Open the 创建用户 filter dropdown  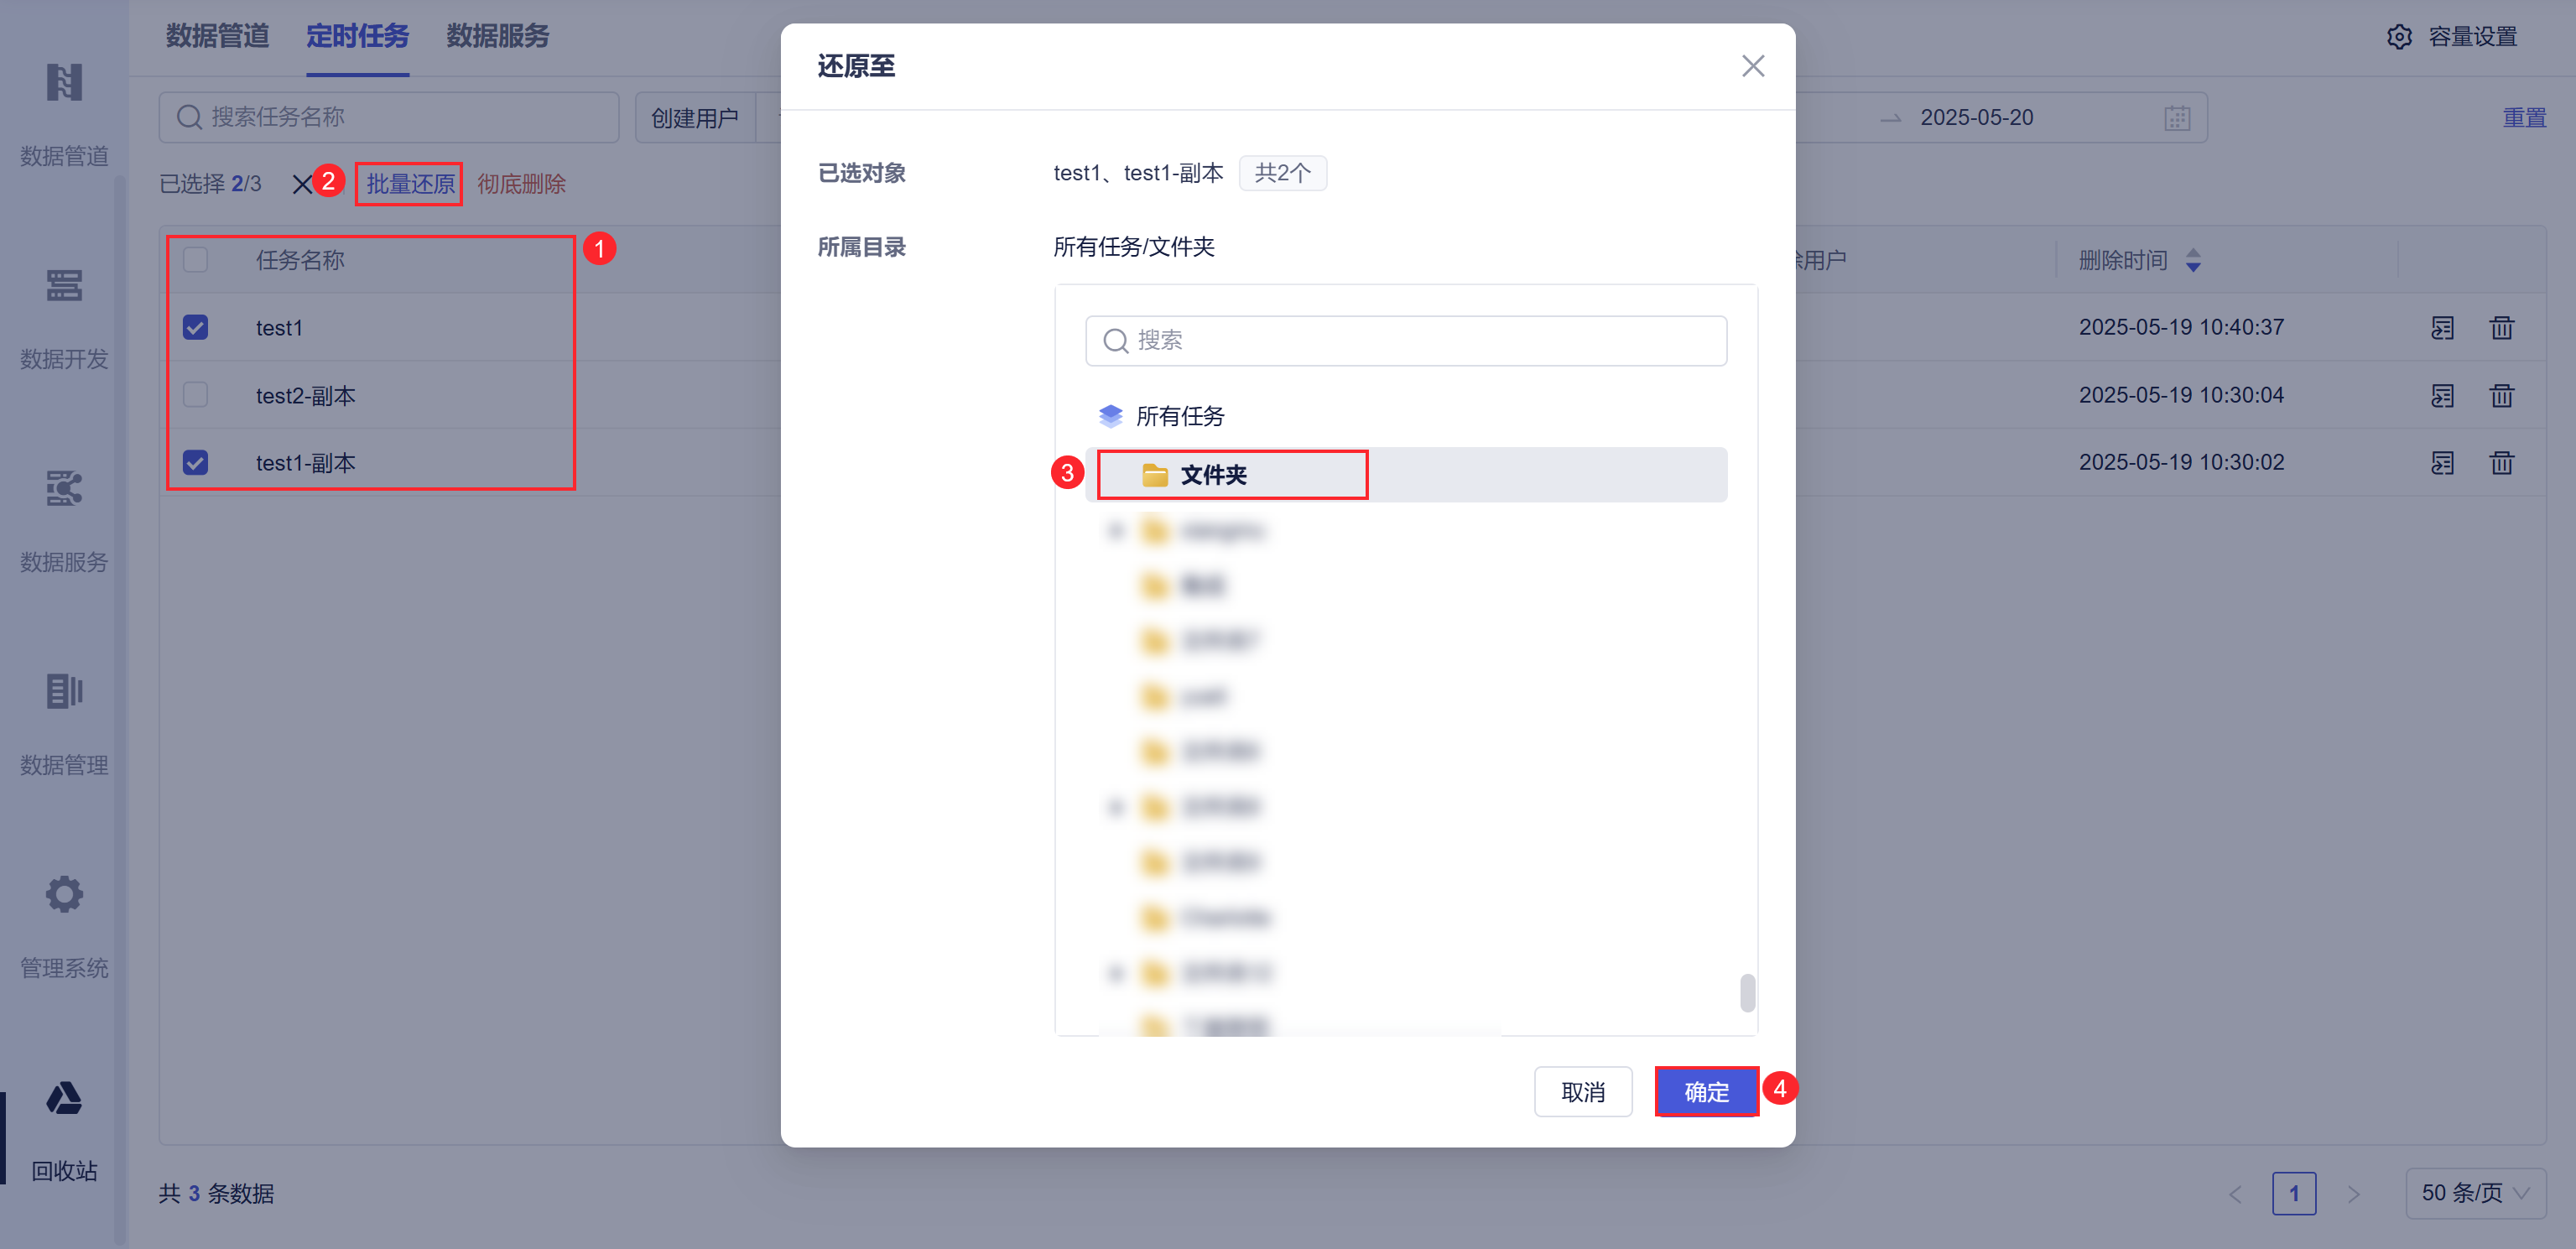click(x=695, y=118)
